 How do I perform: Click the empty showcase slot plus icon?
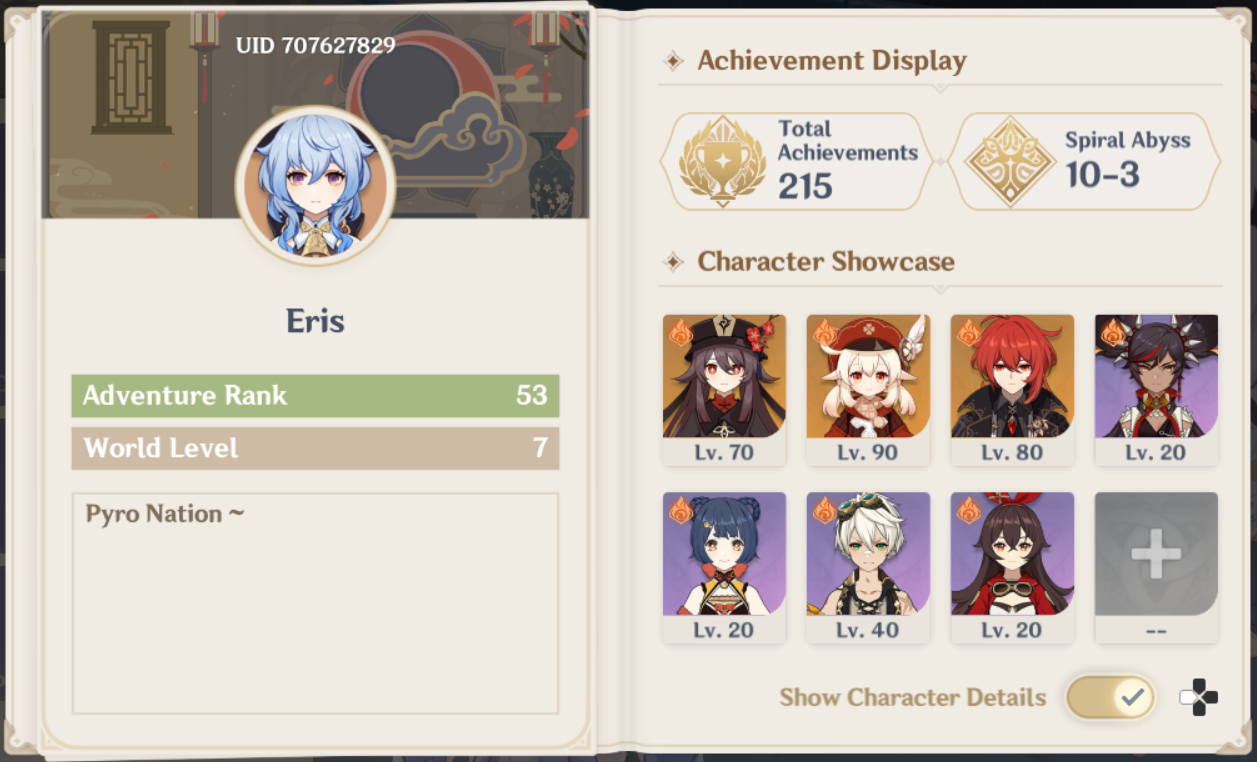pos(1156,553)
